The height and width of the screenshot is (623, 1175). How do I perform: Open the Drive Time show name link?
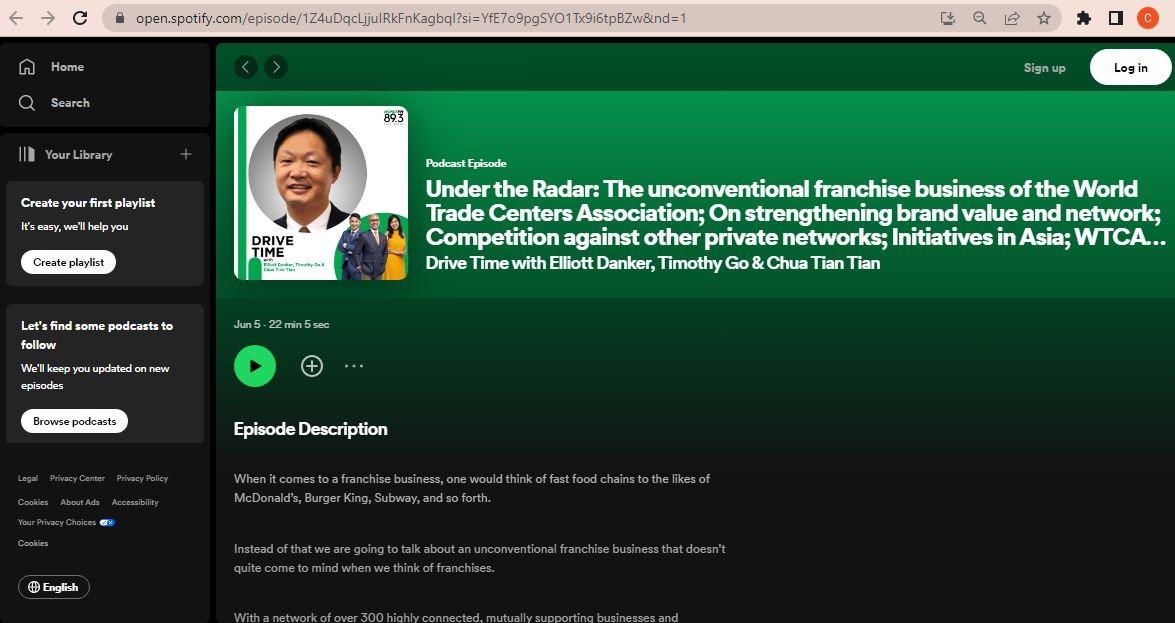click(x=653, y=263)
